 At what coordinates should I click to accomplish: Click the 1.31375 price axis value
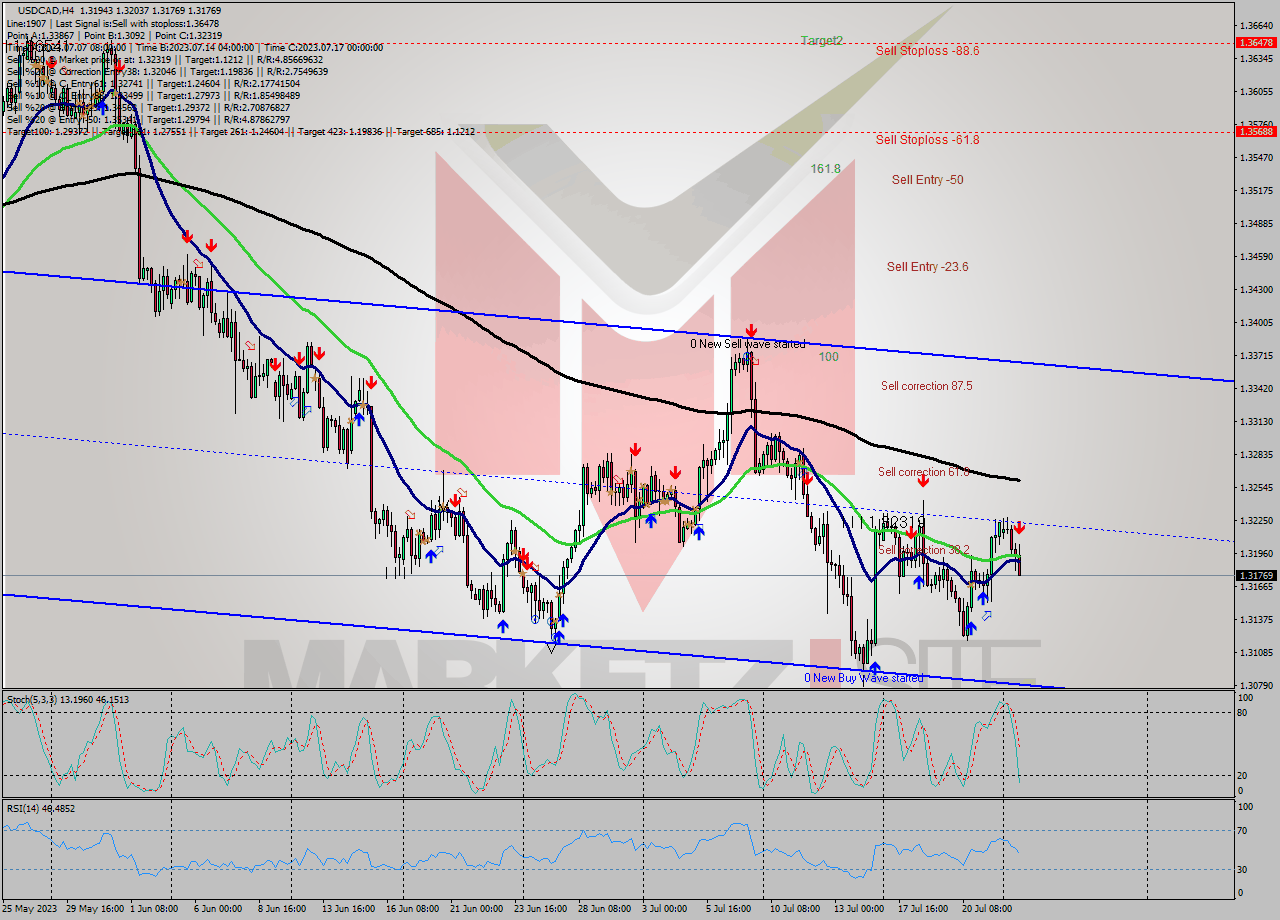pos(1255,619)
